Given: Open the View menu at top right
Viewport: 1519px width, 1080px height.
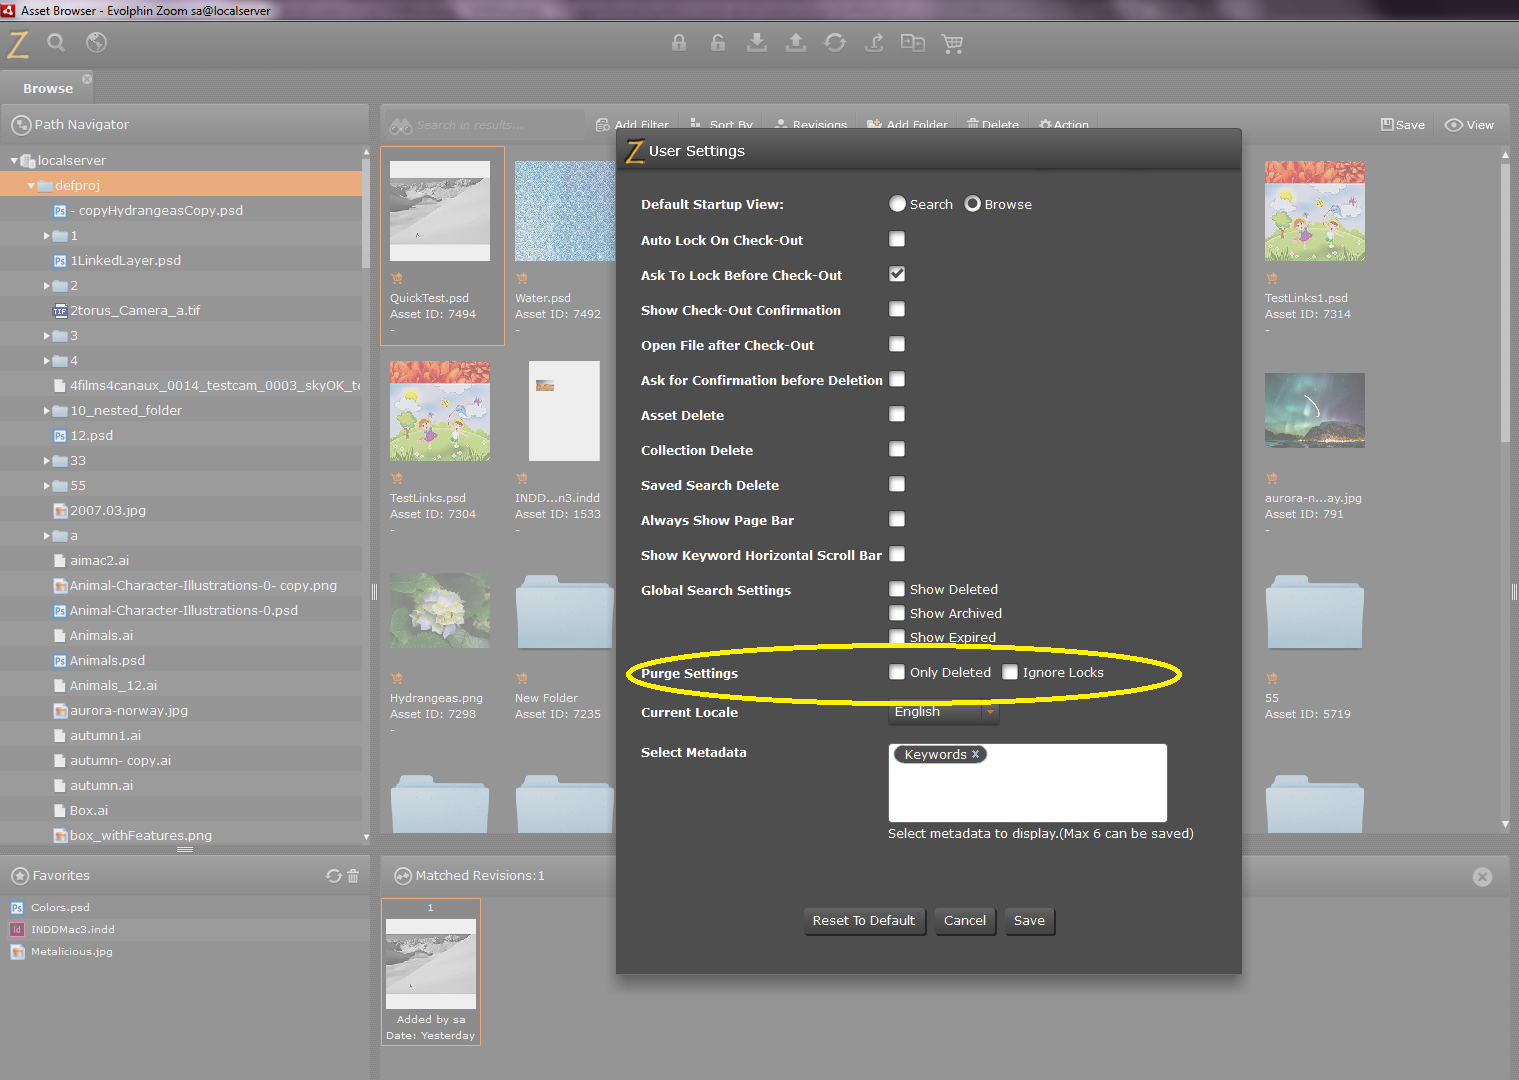Looking at the screenshot, I should pos(1469,125).
